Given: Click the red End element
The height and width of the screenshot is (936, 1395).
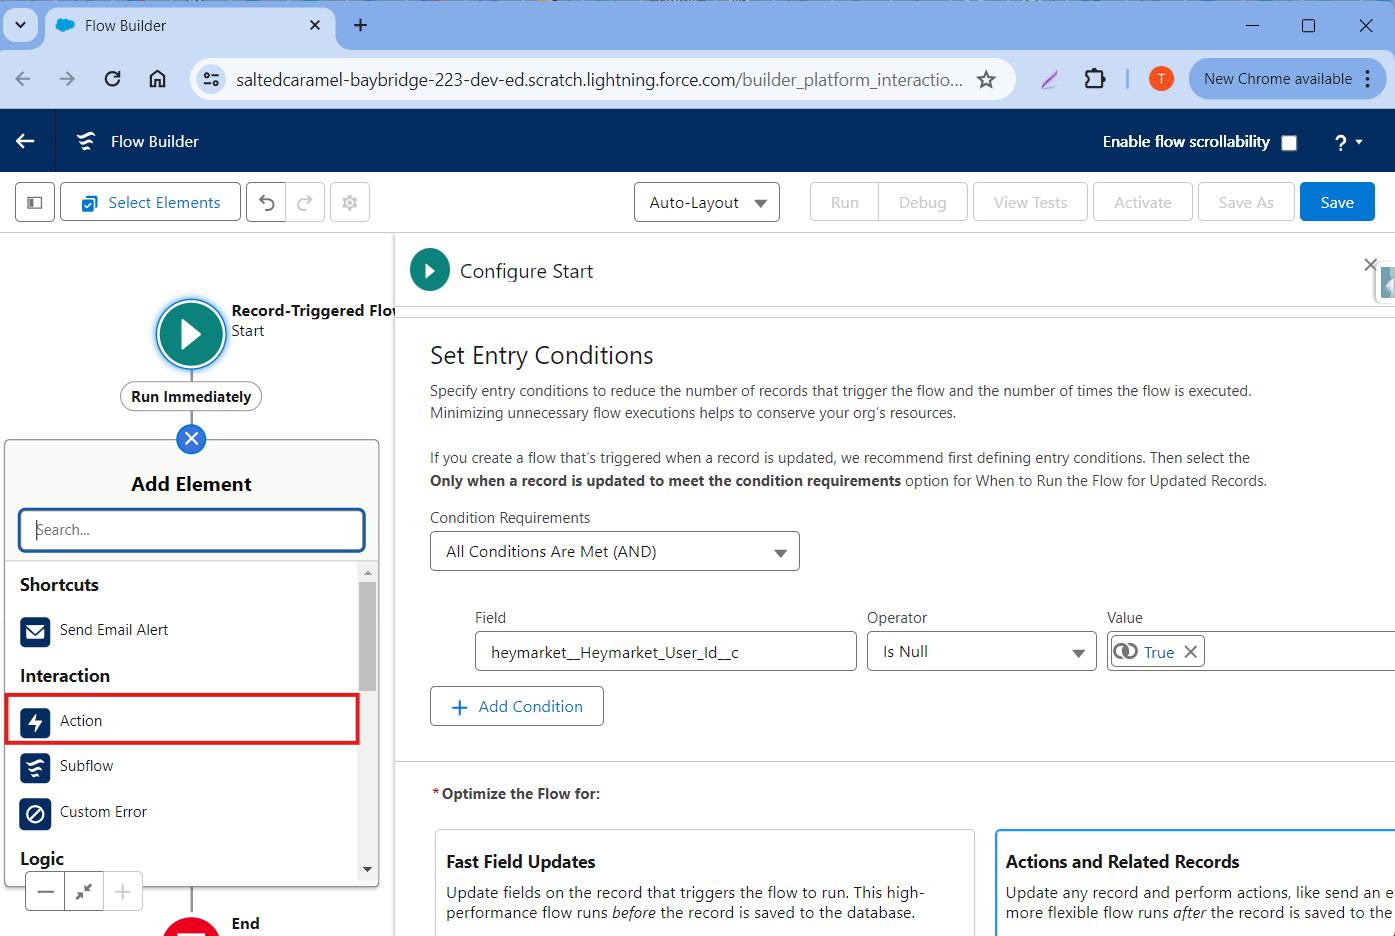Looking at the screenshot, I should pyautogui.click(x=191, y=927).
